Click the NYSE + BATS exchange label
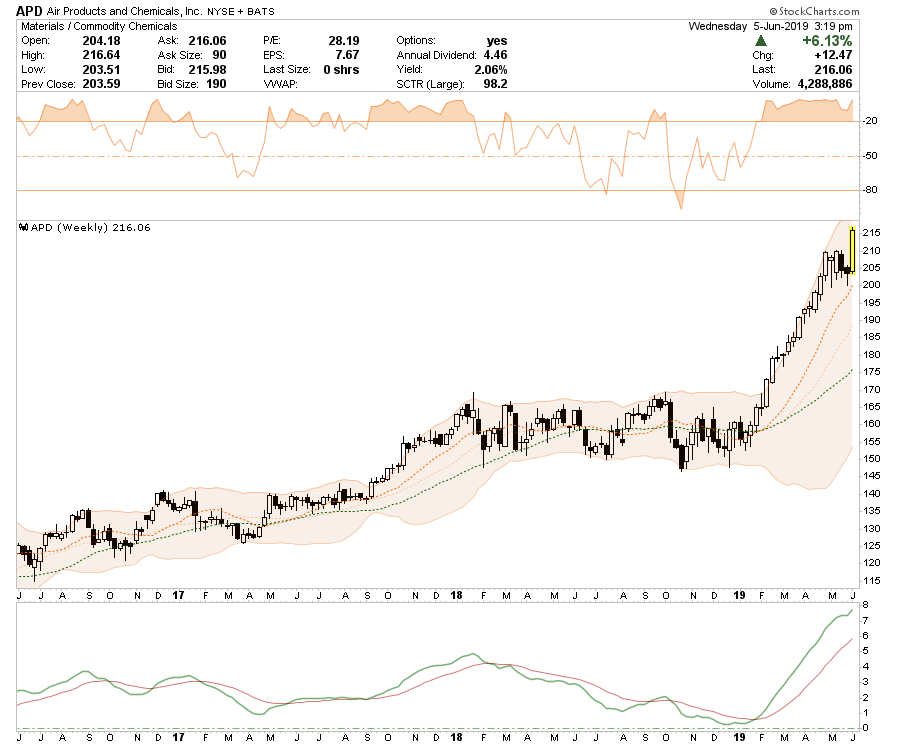Viewport: 900px width, 746px height. [x=240, y=11]
